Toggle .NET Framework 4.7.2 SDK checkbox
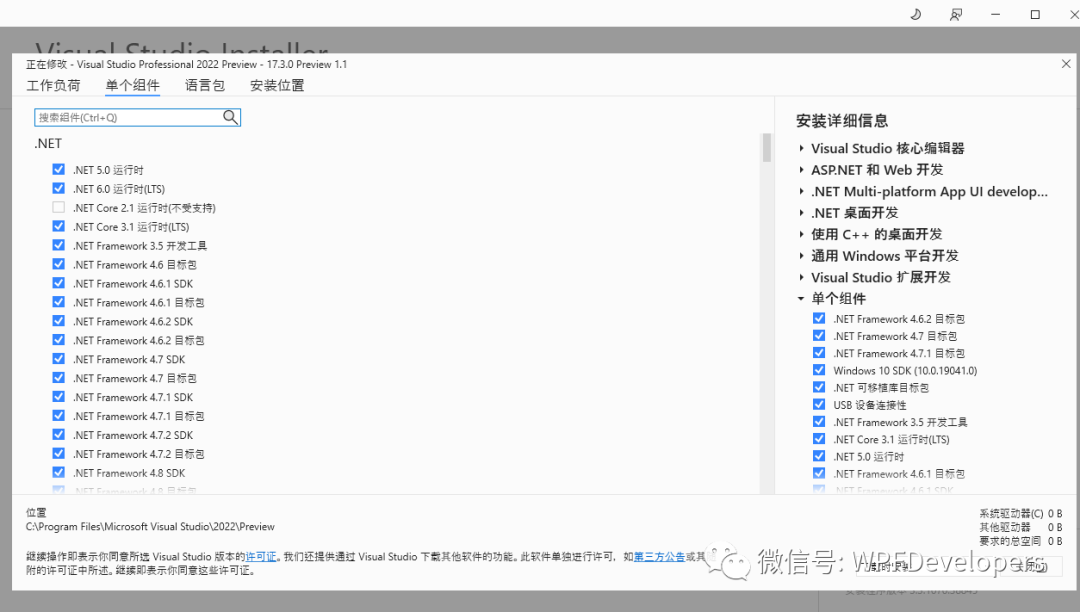 click(x=59, y=434)
